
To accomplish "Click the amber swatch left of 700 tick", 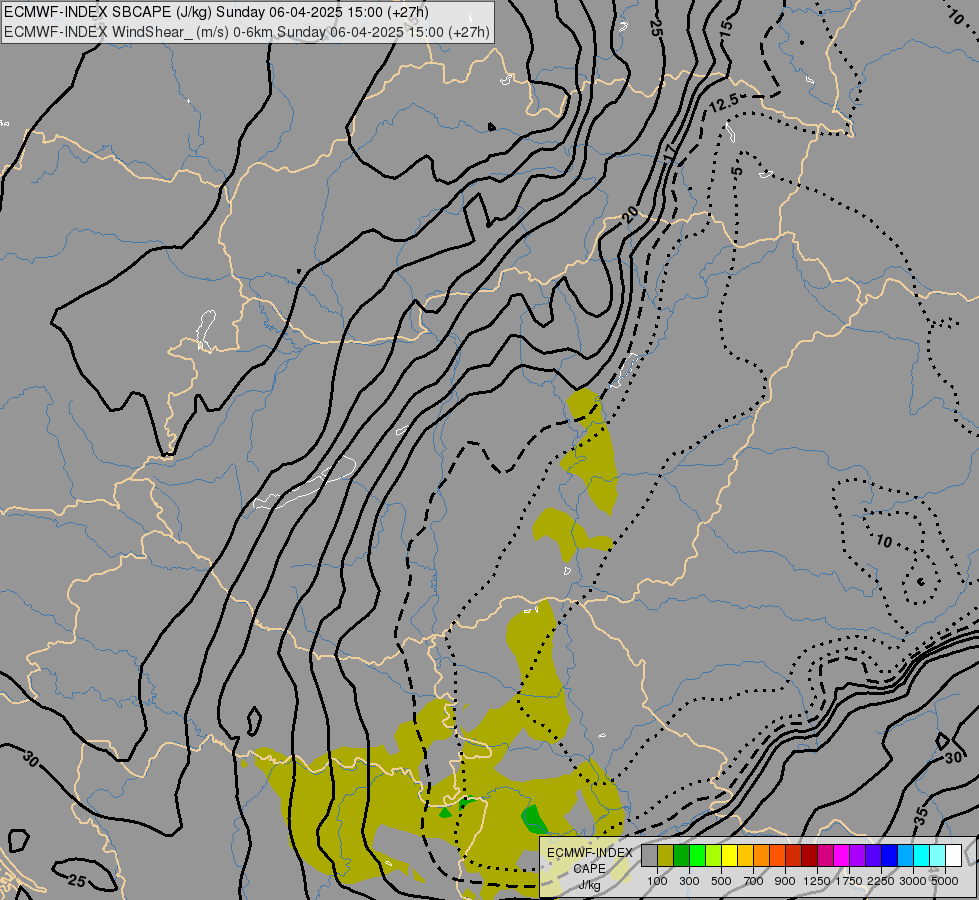I will tap(745, 856).
